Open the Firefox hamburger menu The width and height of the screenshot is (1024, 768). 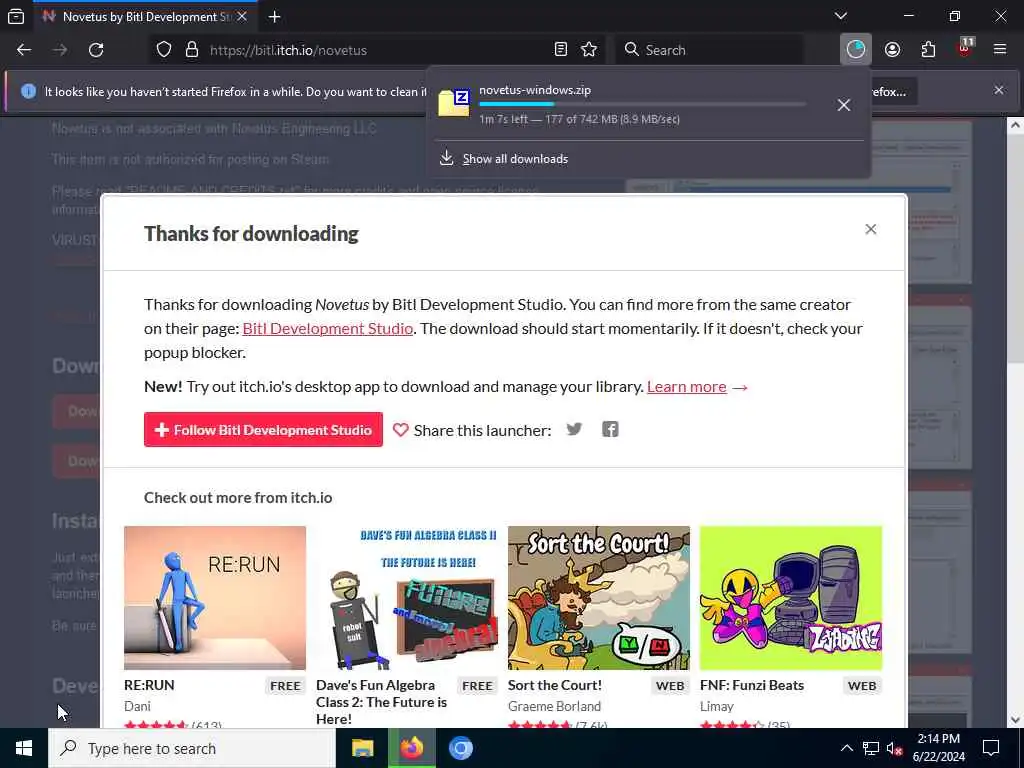[x=1000, y=50]
